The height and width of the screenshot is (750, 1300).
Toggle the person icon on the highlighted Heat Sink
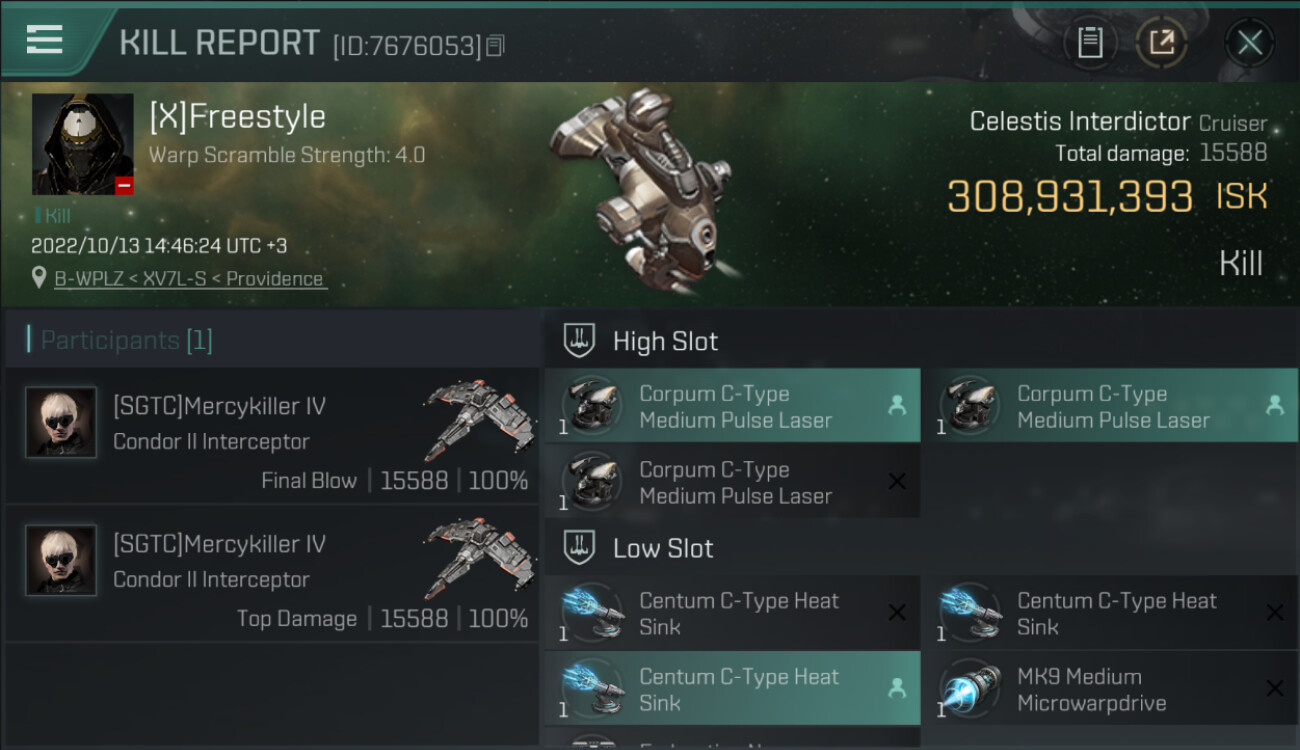897,688
